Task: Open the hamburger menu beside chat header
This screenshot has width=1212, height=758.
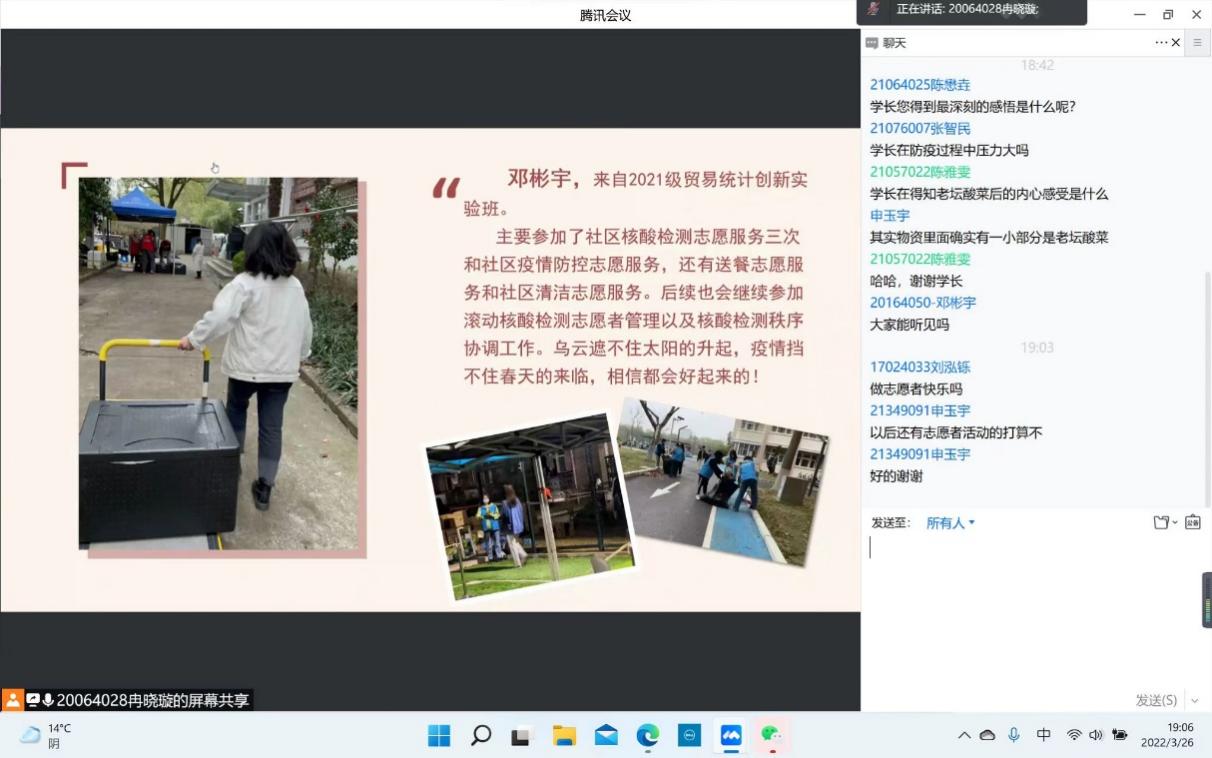Action: pos(1197,42)
